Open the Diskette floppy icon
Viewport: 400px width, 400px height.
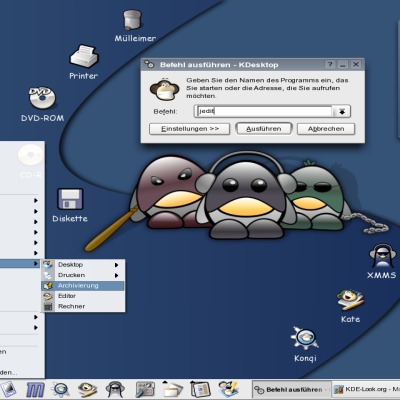70,199
